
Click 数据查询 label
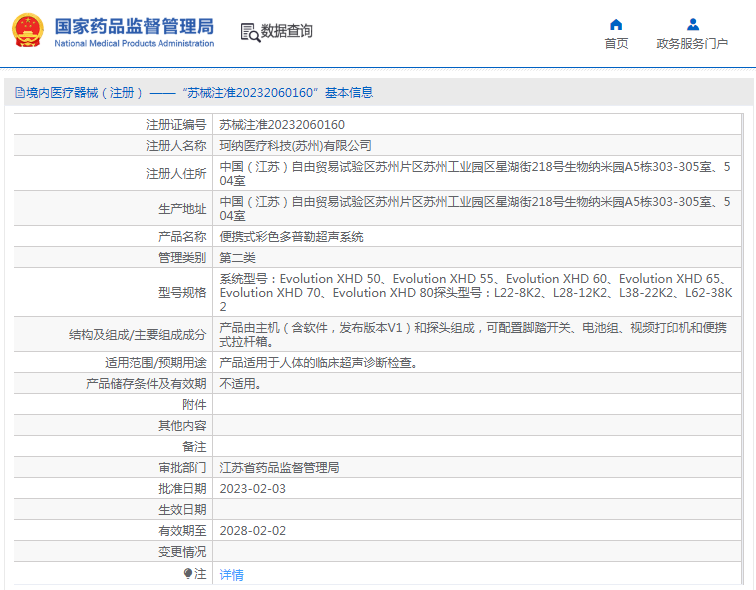(x=286, y=31)
